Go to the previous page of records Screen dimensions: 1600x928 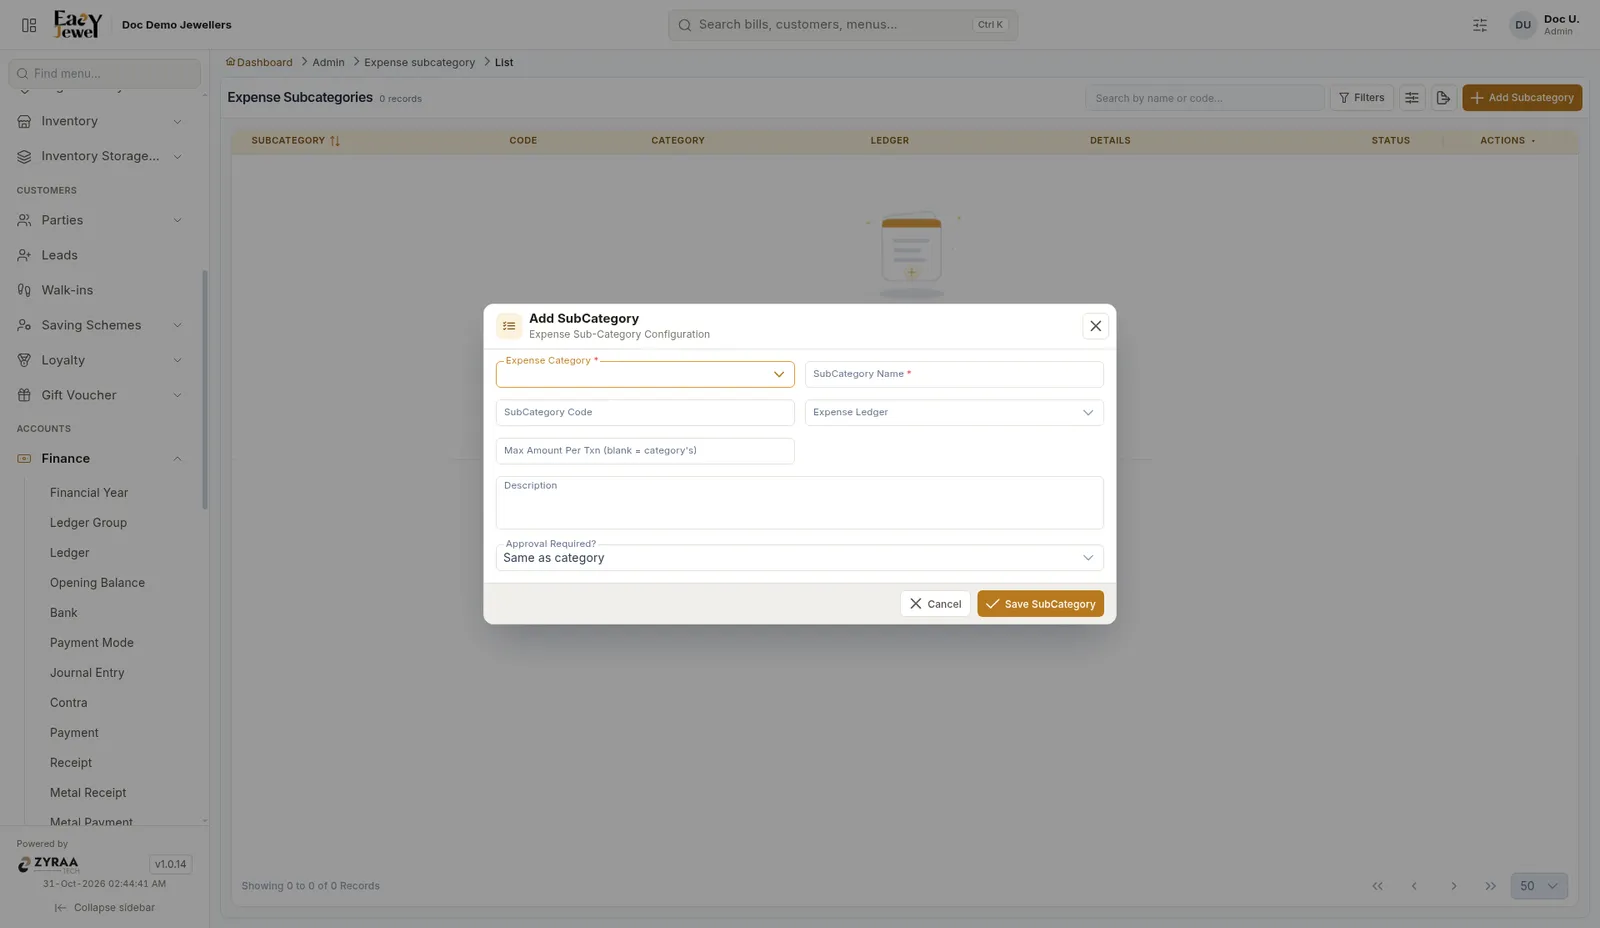click(1414, 886)
